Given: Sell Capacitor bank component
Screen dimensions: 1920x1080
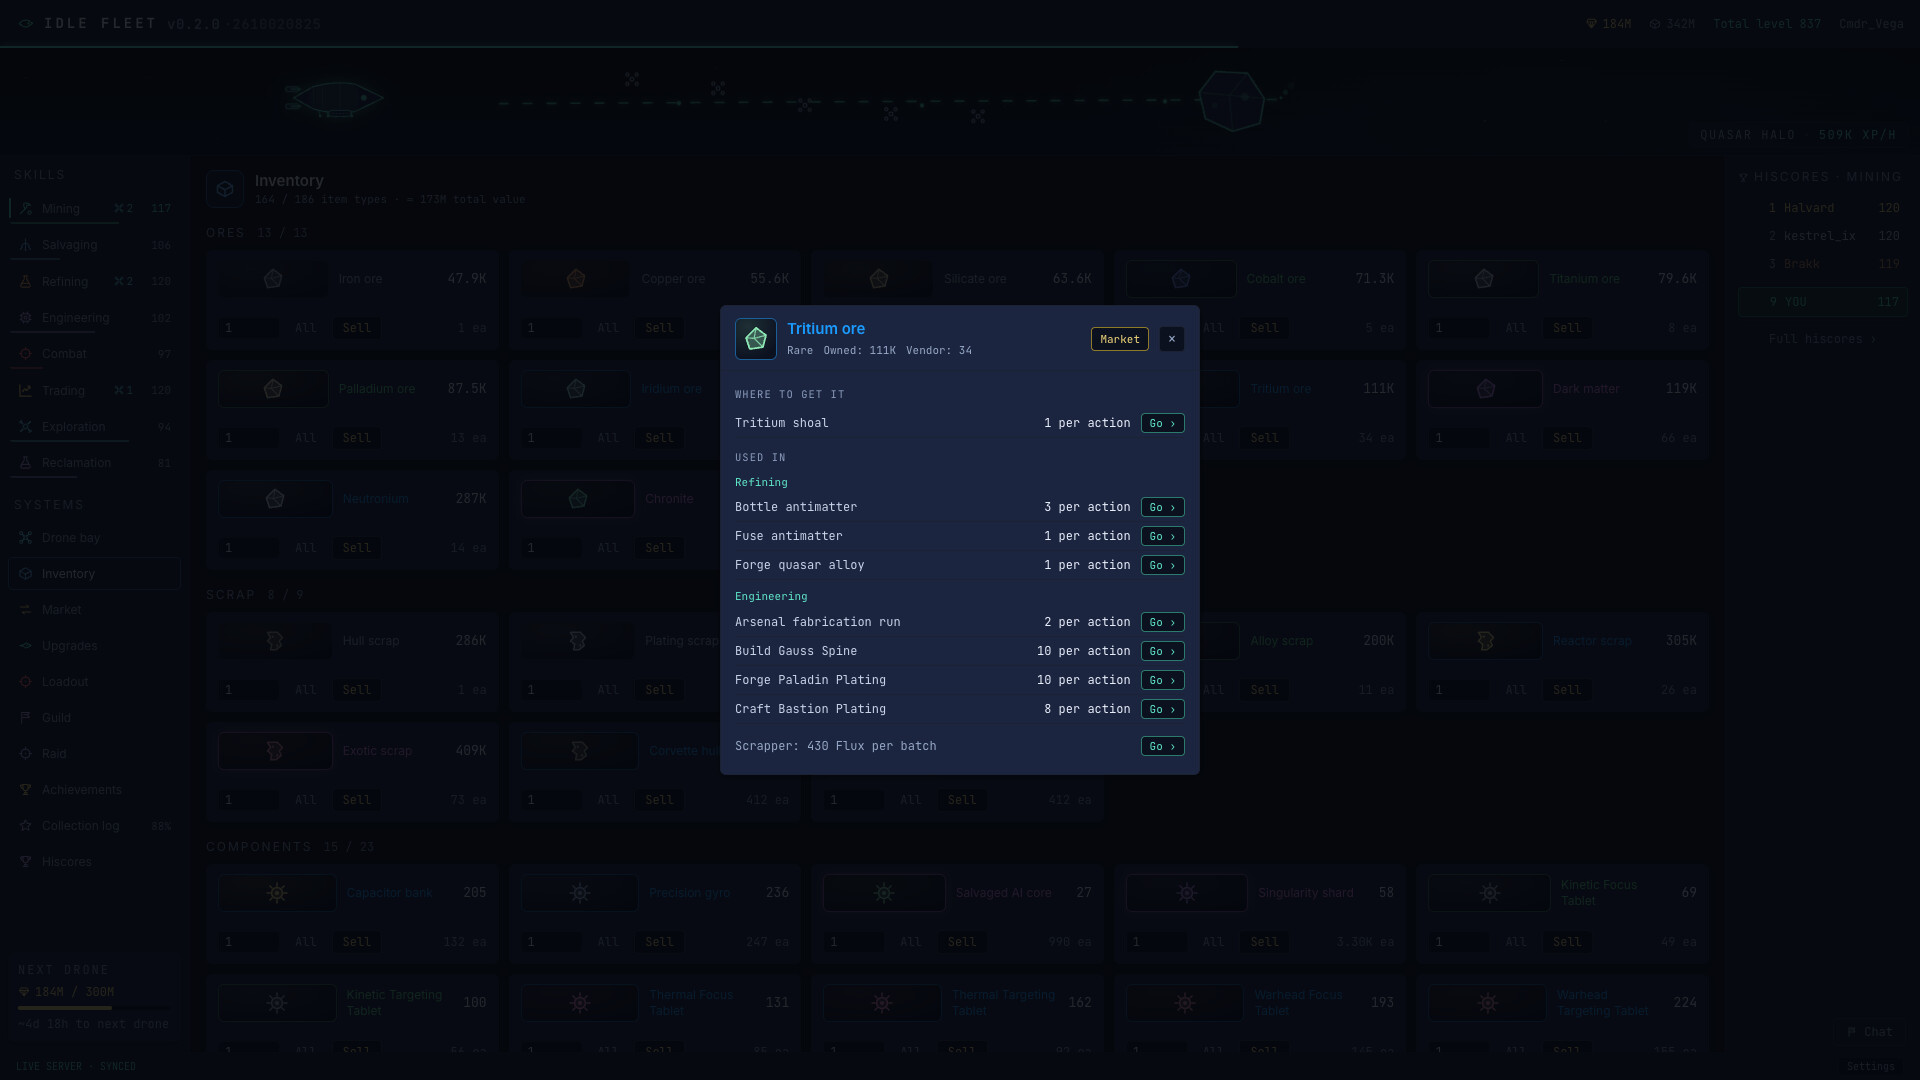Looking at the screenshot, I should (357, 942).
